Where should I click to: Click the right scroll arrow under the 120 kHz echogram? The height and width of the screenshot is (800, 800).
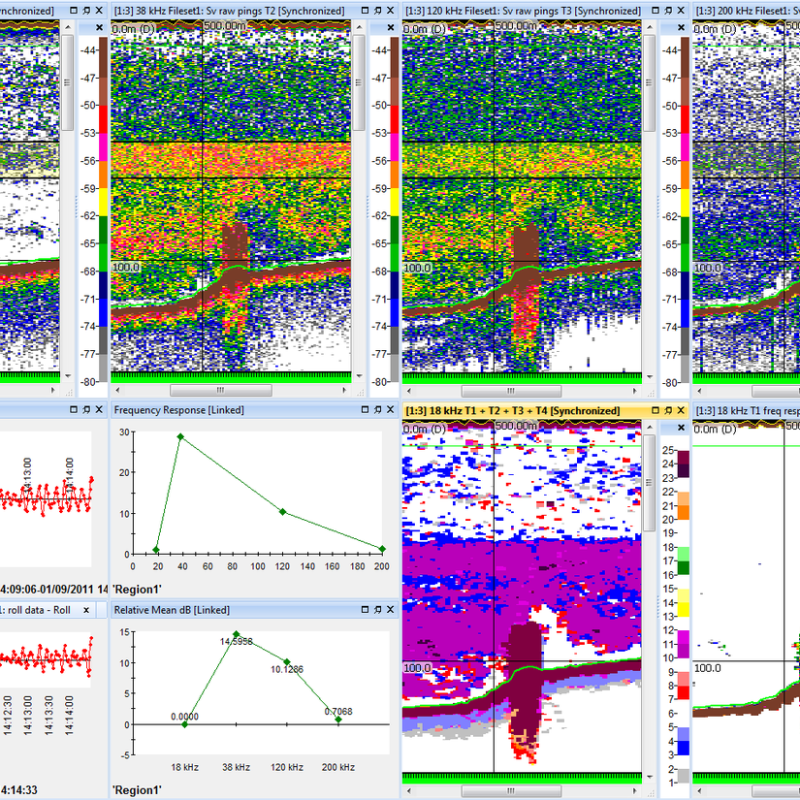click(636, 390)
